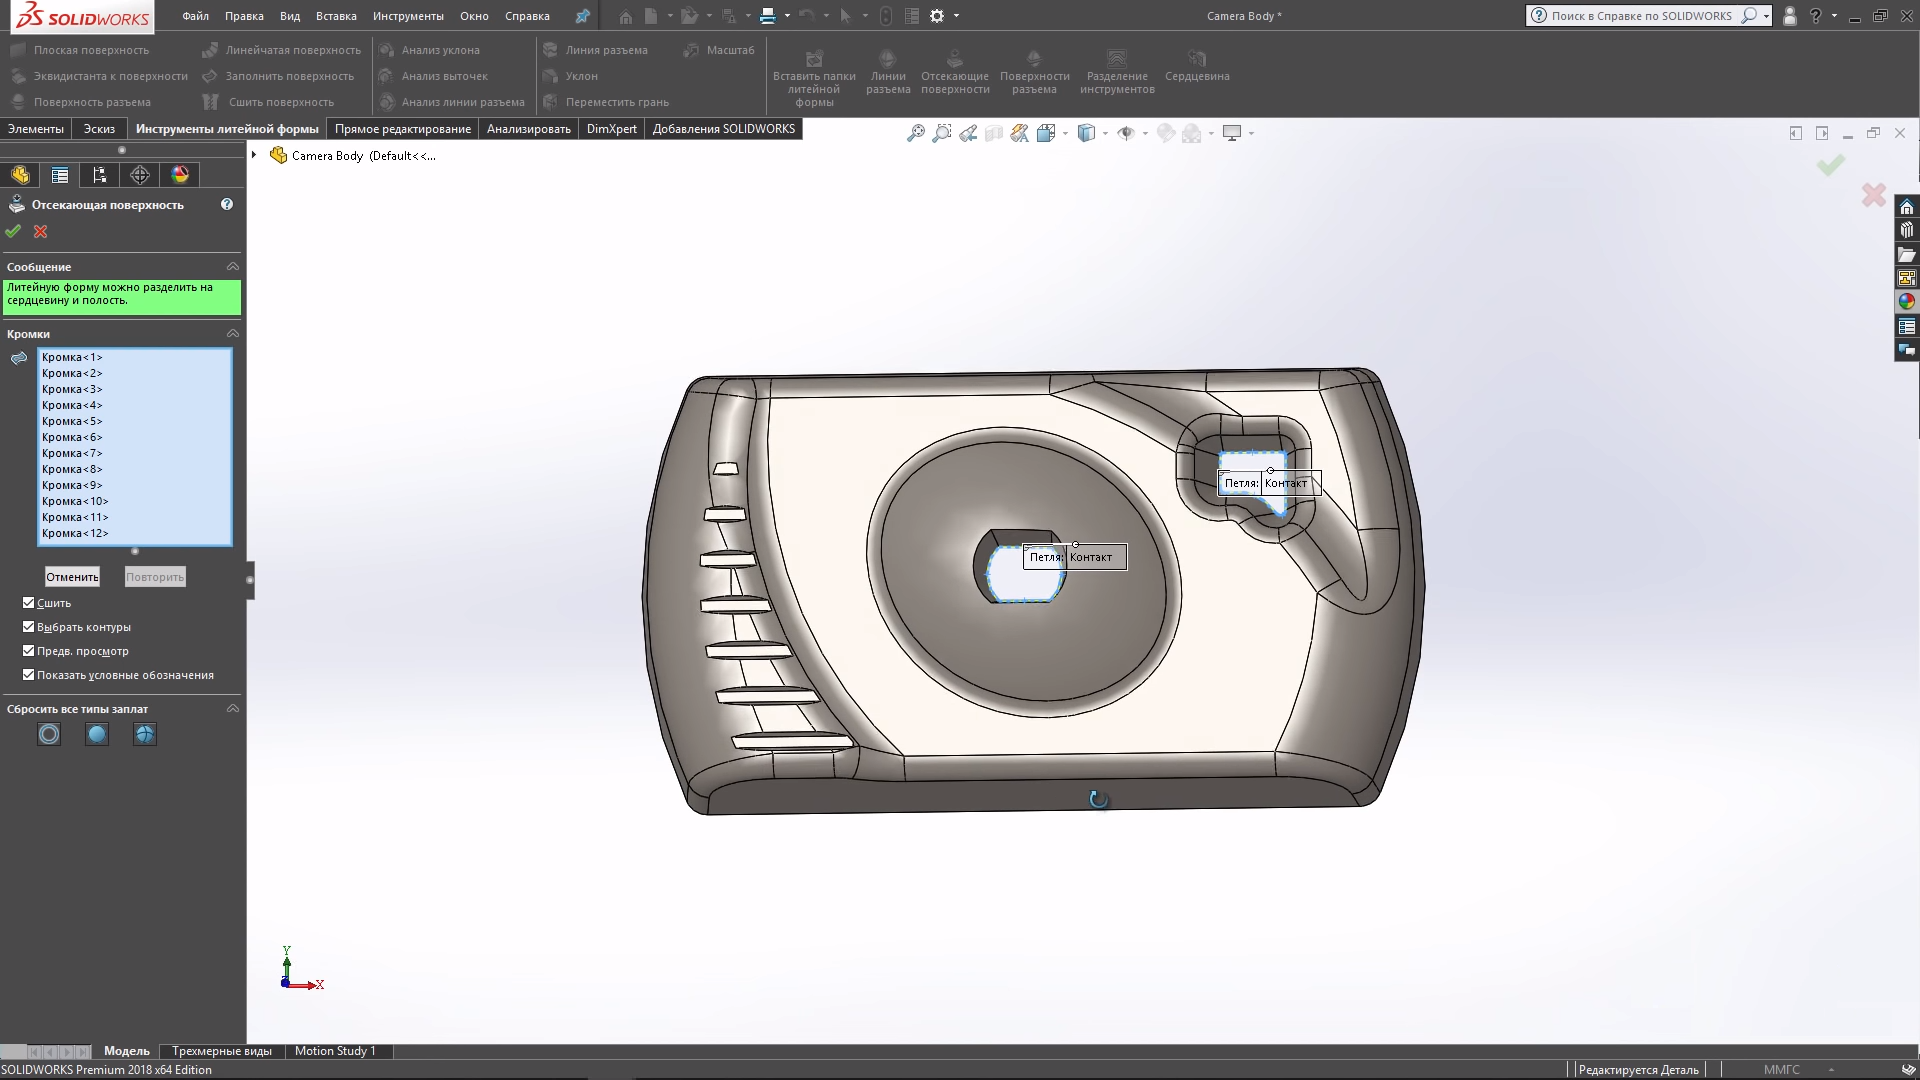Open Custom Properties in task pane
The height and width of the screenshot is (1080, 1920).
[1906, 326]
